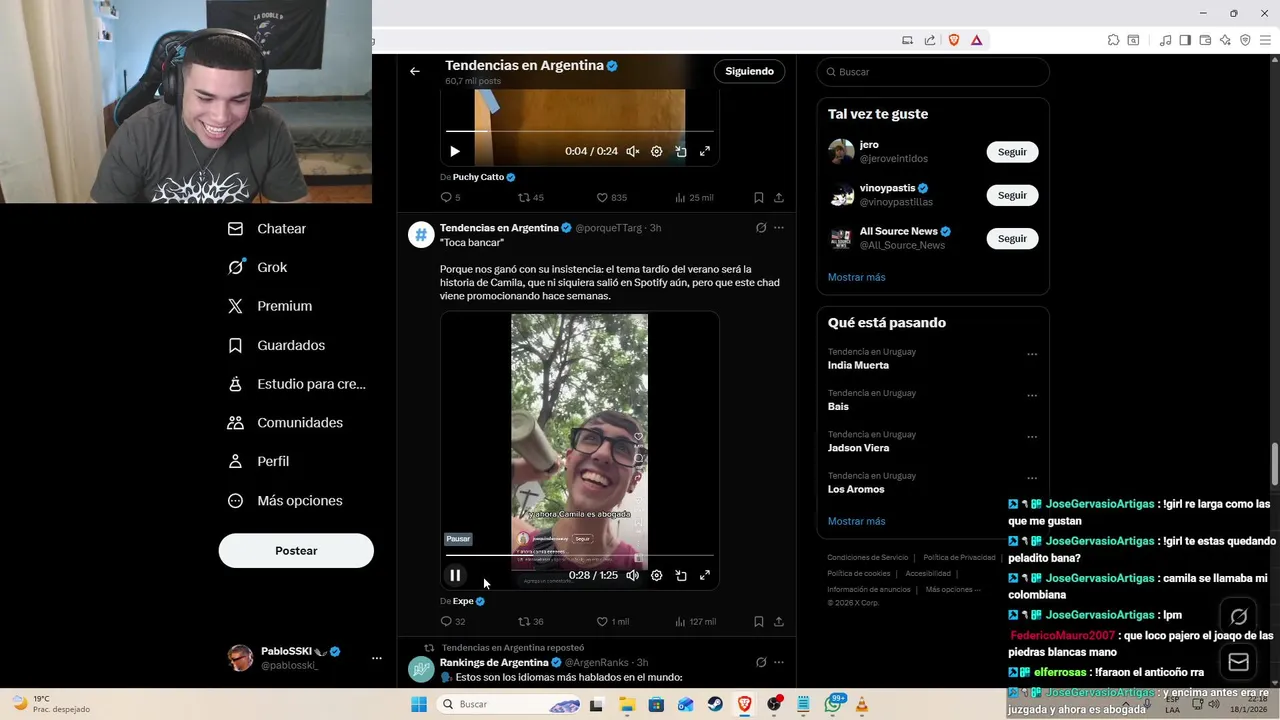This screenshot has height=720, width=1280.
Task: Follow jero with the Seguir button
Action: [x=1012, y=152]
